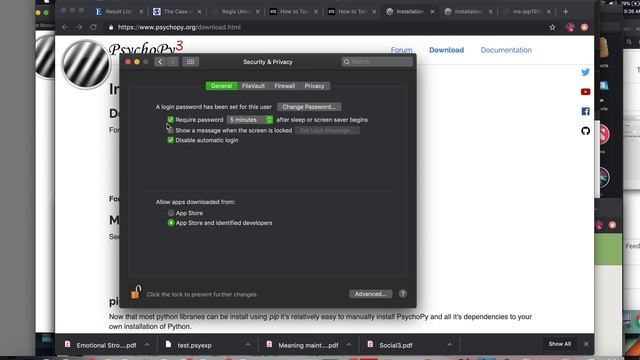This screenshot has width=640, height=360.
Task: Open PsychoPy Twitter link icon
Action: coord(585,72)
